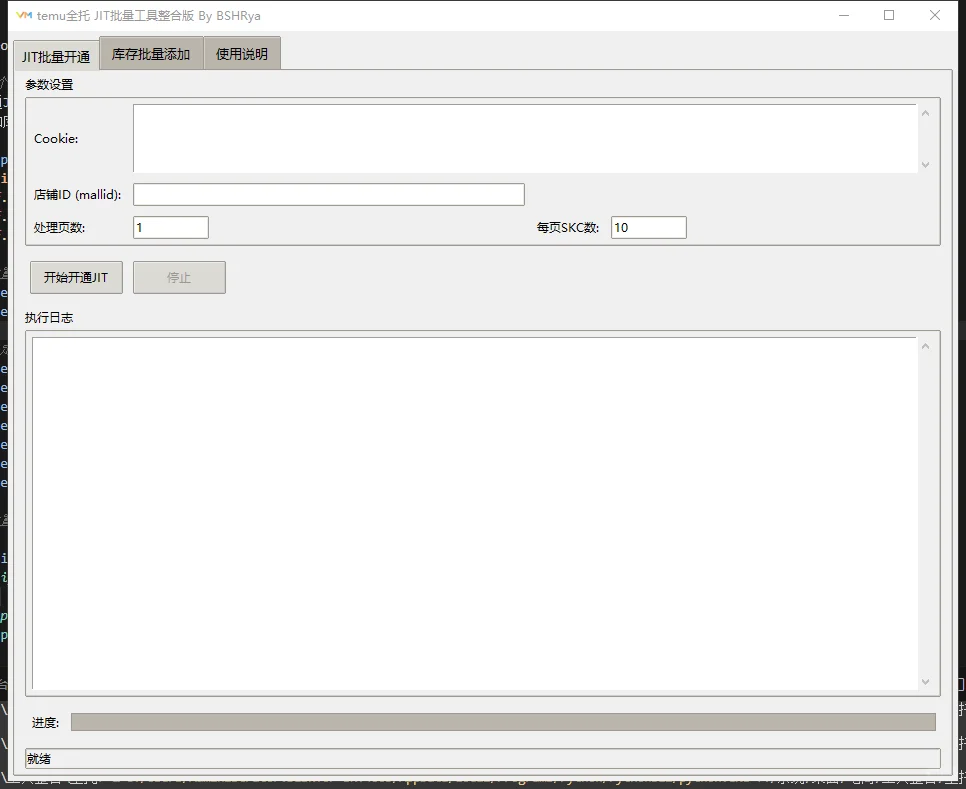966x789 pixels.
Task: Click the 执行日志 scroll down arrow
Action: point(925,681)
